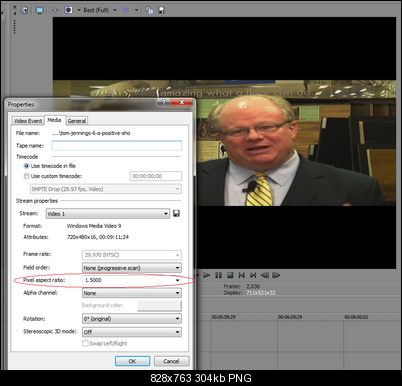402x386 pixels.
Task: Toggle the Split Screen View icon
Action: [69, 10]
